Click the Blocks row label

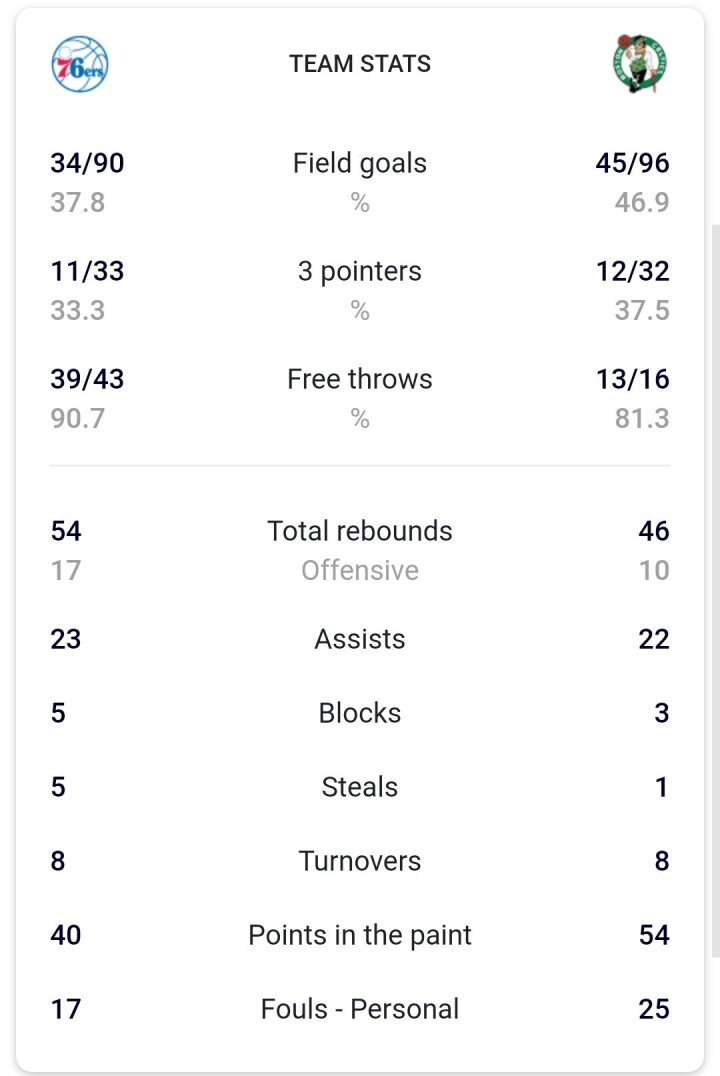pyautogui.click(x=360, y=713)
